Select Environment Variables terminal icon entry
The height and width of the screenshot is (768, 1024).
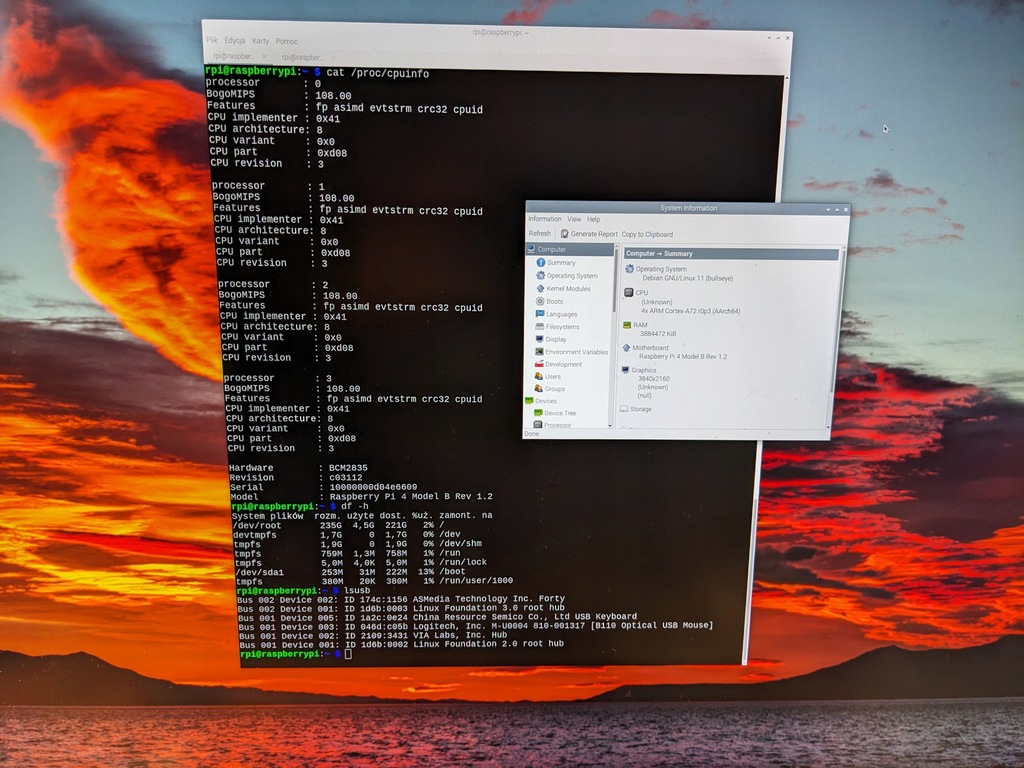(539, 351)
